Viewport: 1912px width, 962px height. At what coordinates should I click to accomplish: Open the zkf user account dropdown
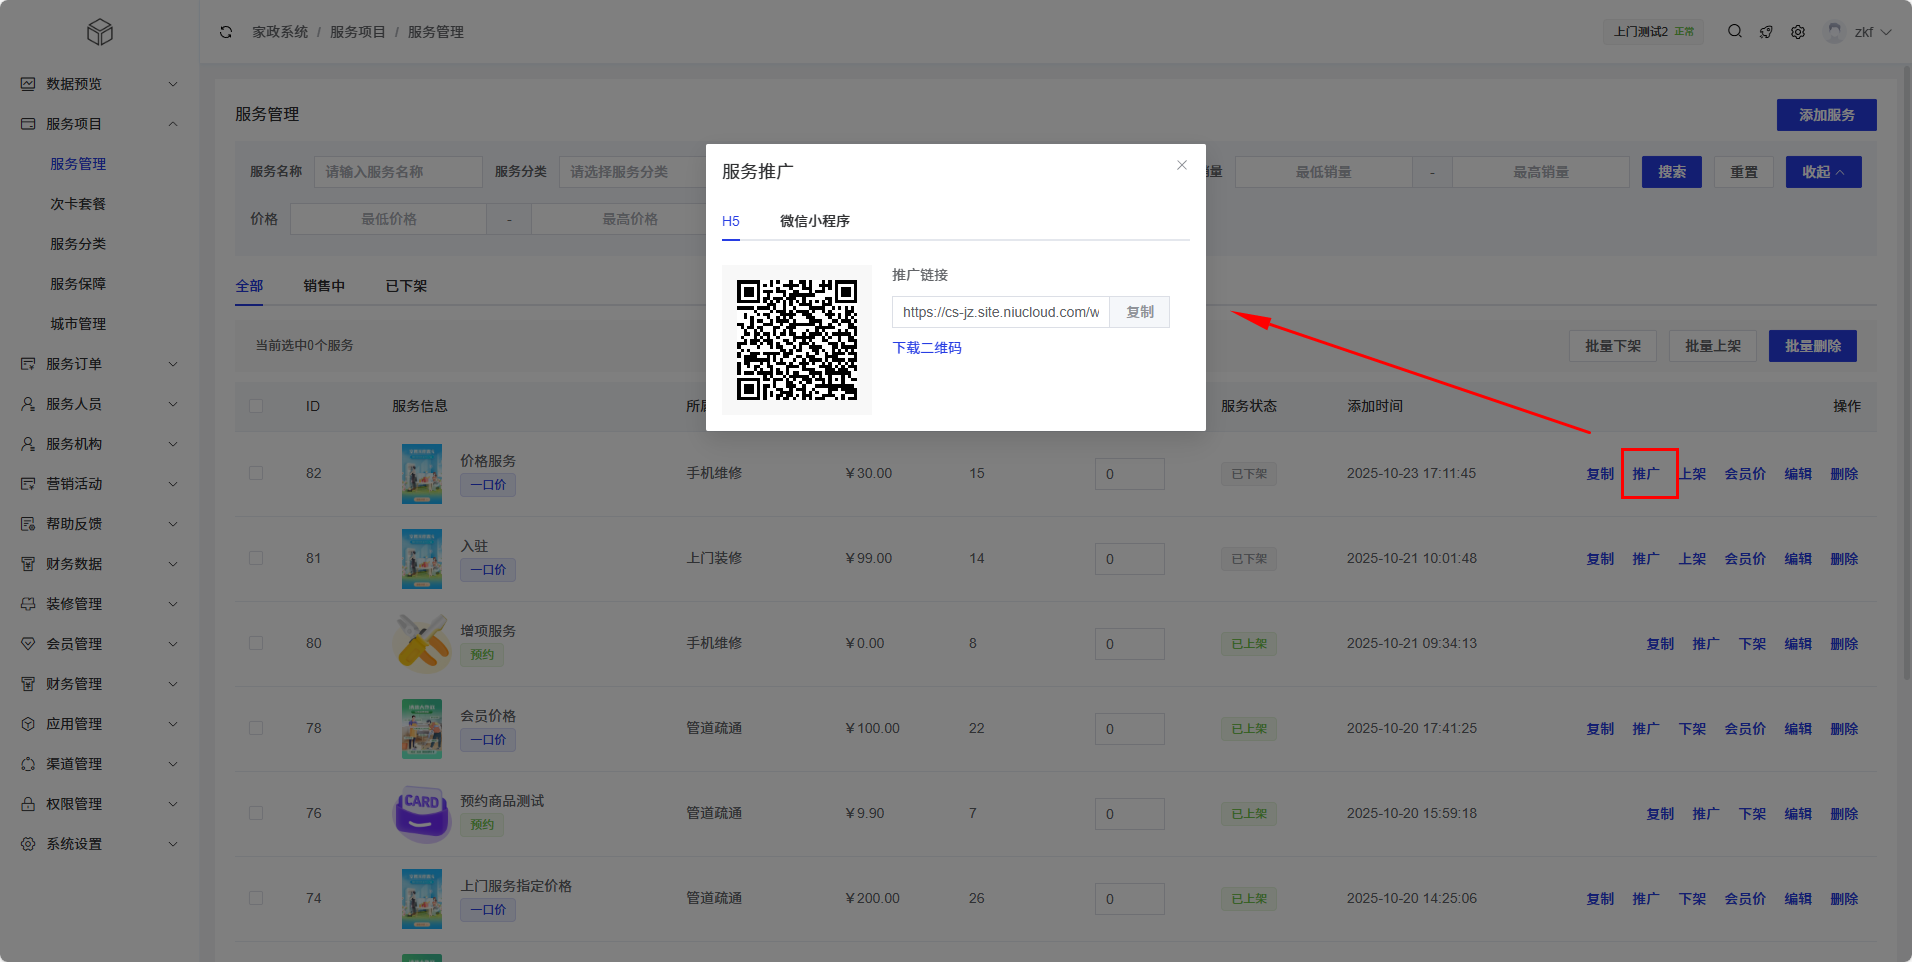(x=1860, y=32)
